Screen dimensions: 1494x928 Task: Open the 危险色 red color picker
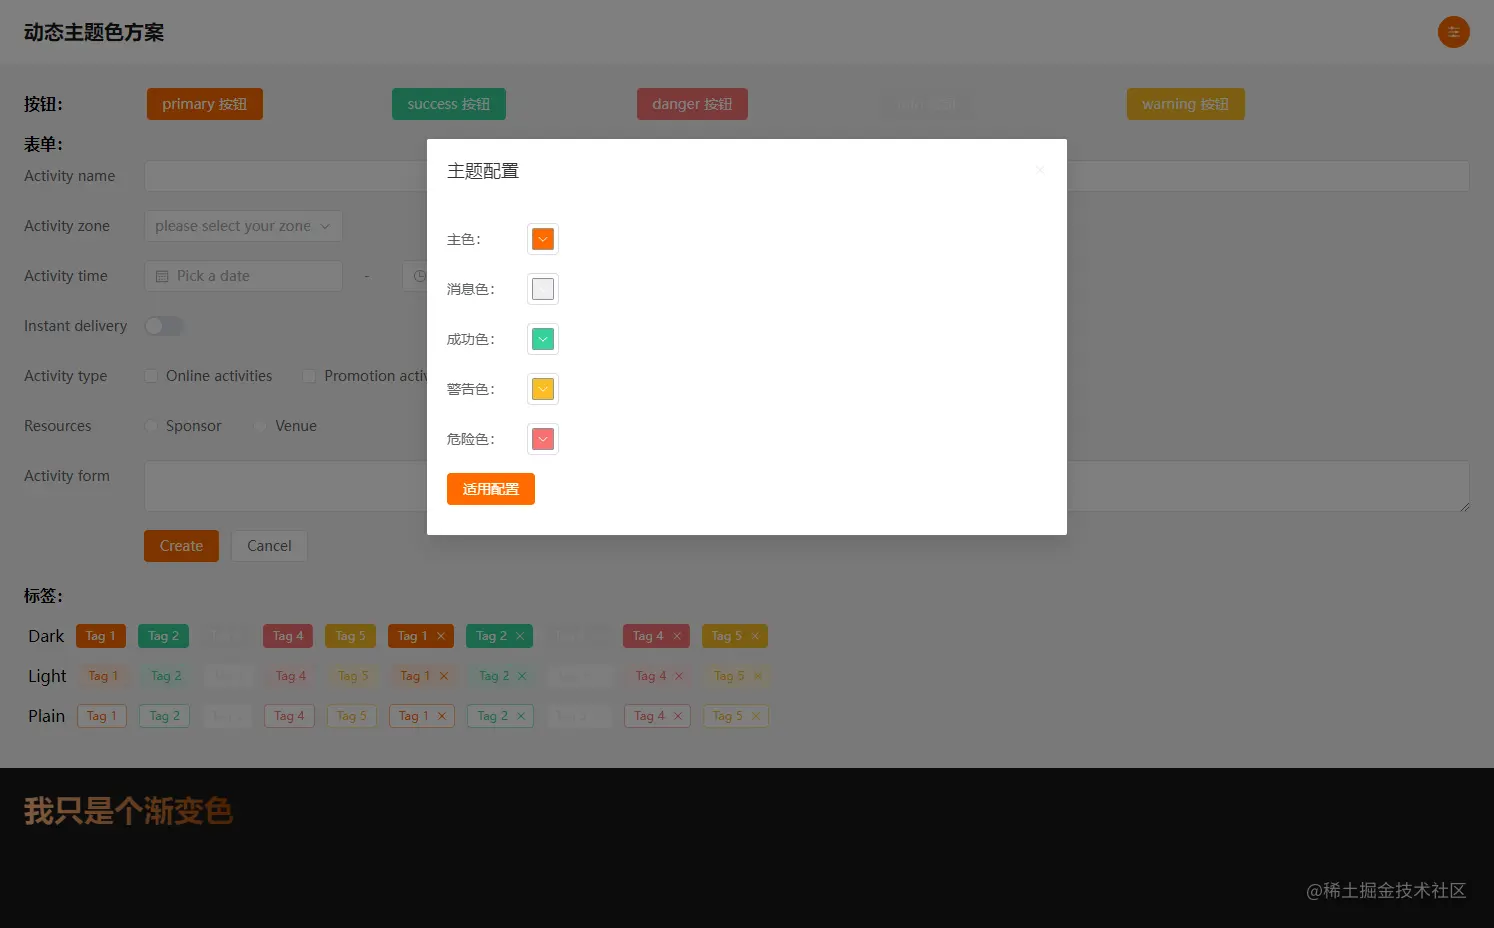pyautogui.click(x=543, y=439)
